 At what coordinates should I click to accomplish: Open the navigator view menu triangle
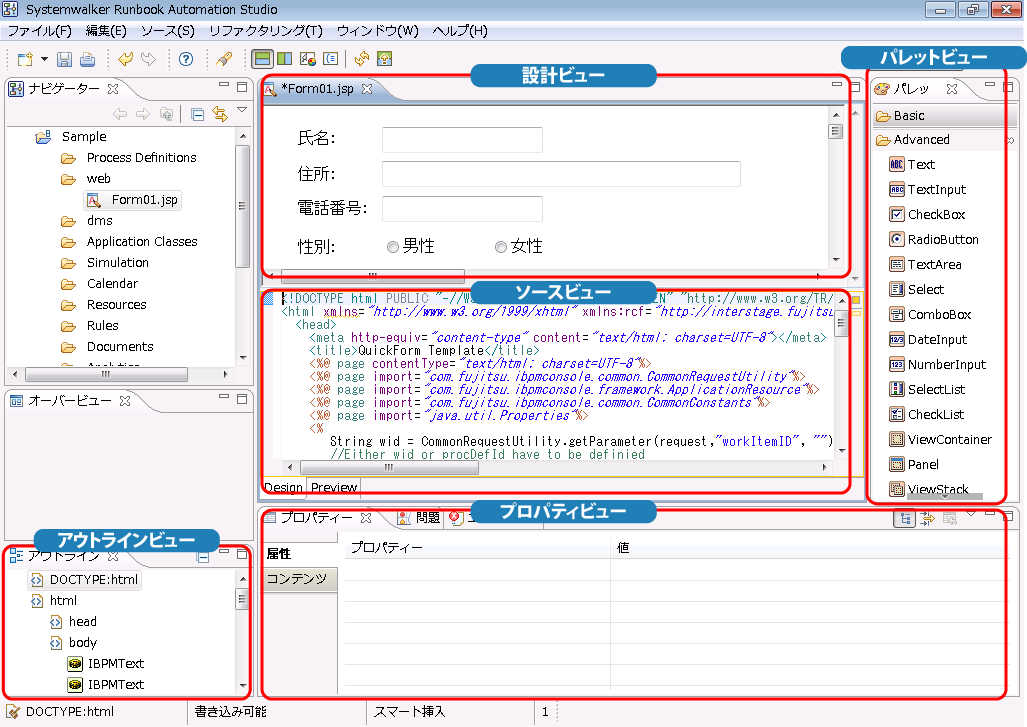242,110
